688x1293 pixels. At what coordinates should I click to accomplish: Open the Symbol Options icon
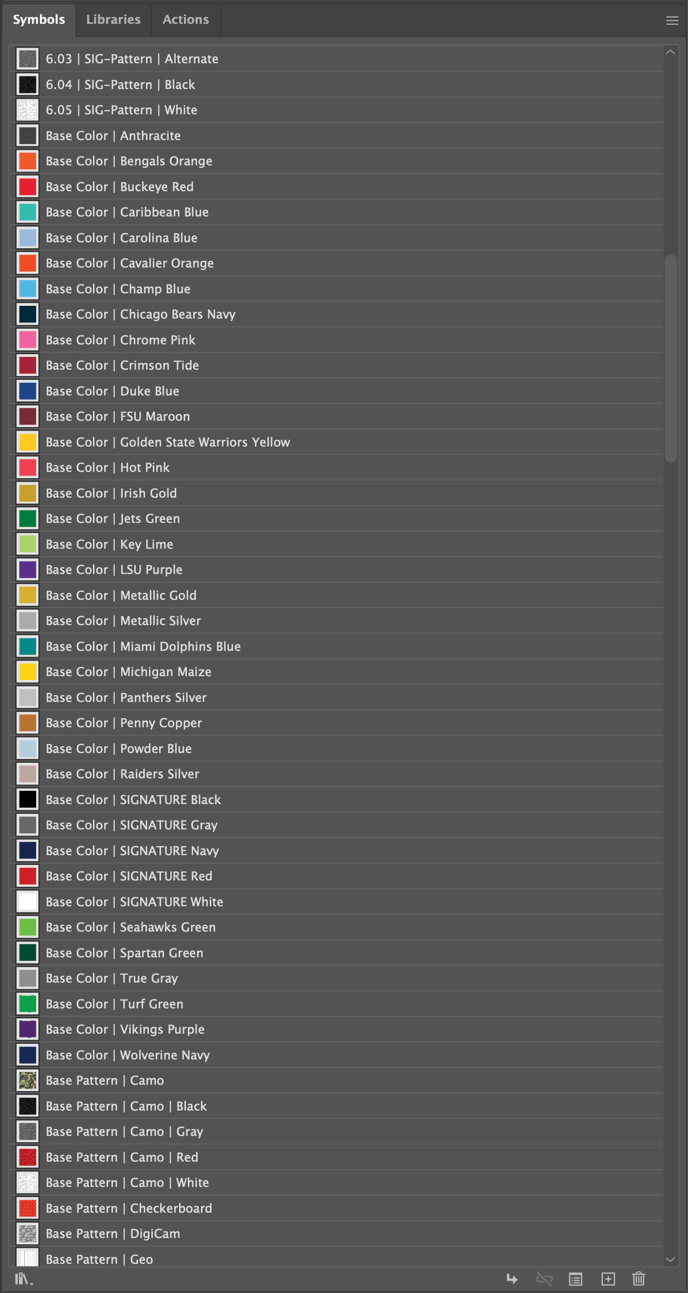[576, 1279]
